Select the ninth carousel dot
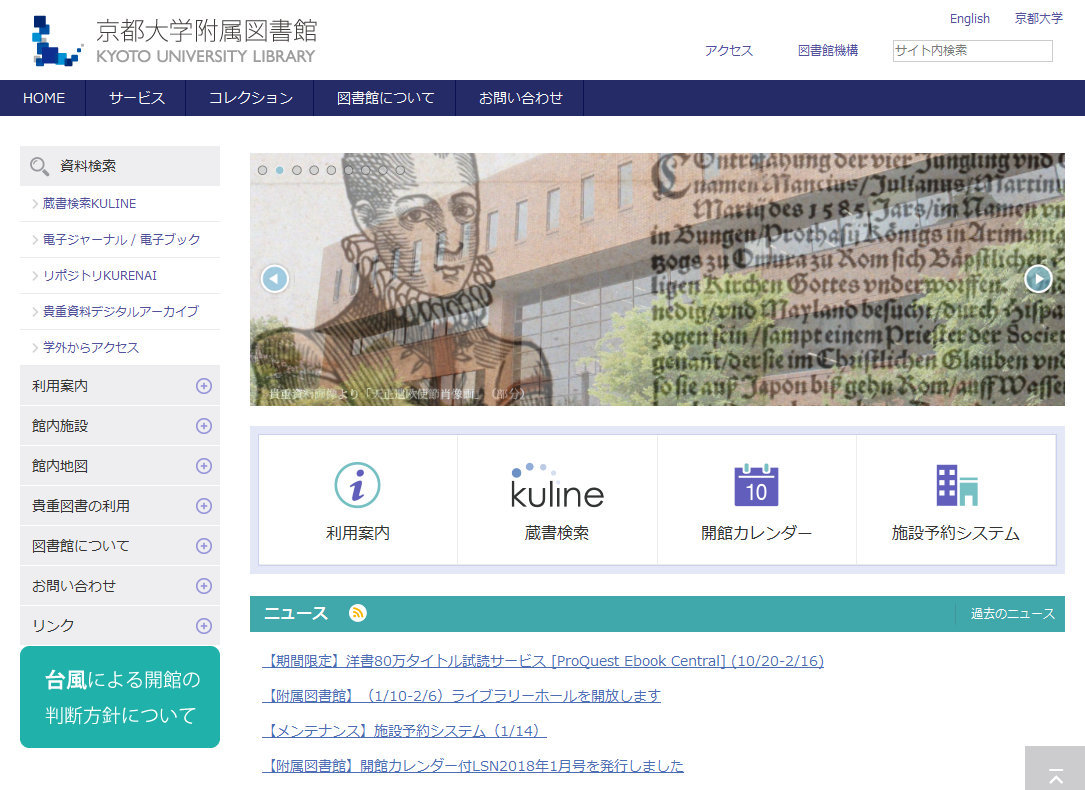This screenshot has width=1085, height=790. [x=400, y=170]
